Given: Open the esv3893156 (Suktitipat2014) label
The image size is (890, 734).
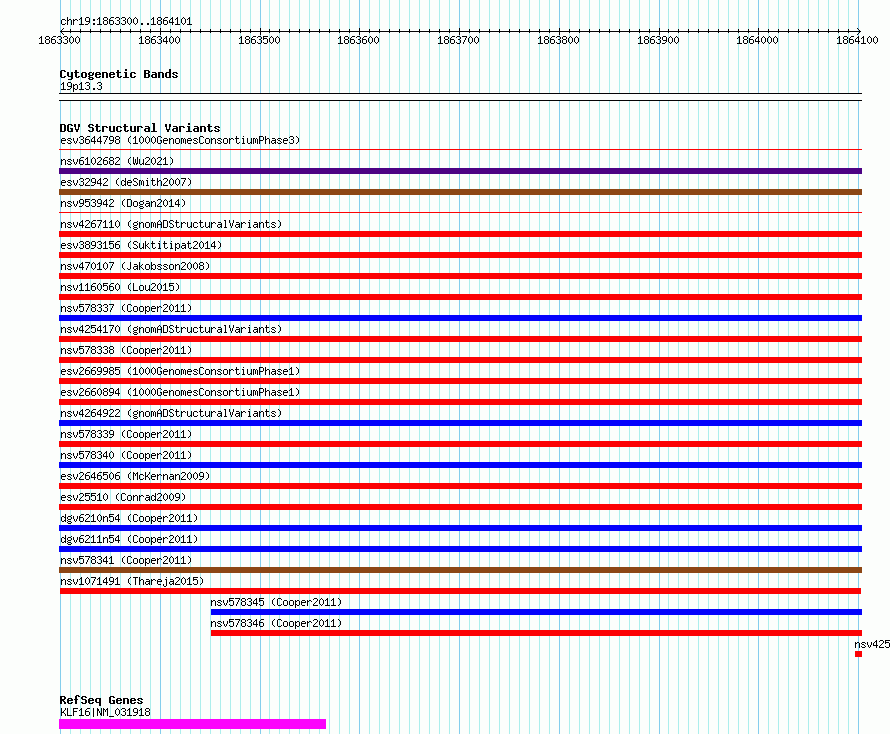Looking at the screenshot, I should 141,245.
